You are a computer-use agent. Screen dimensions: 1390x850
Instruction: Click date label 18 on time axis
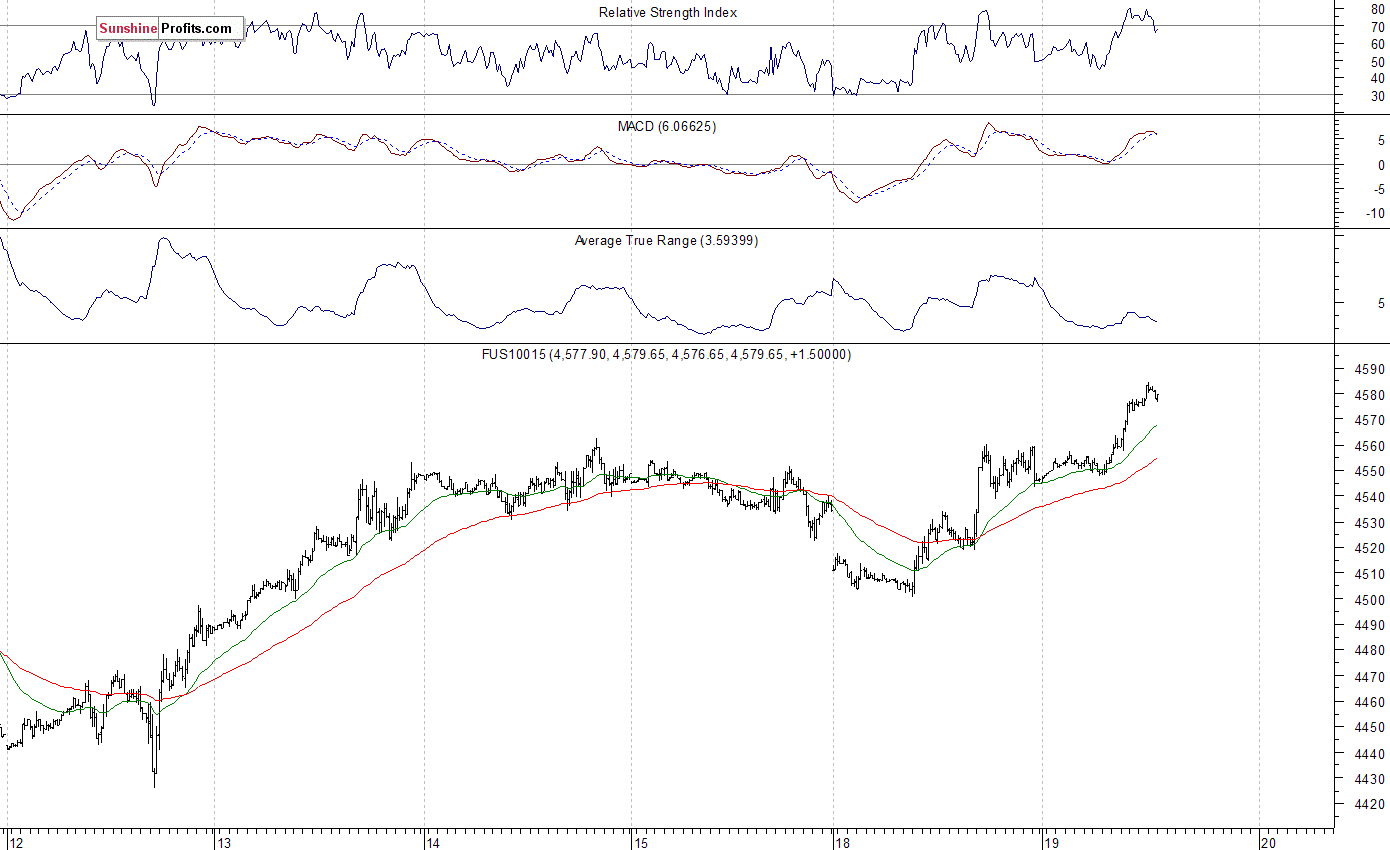[x=843, y=842]
